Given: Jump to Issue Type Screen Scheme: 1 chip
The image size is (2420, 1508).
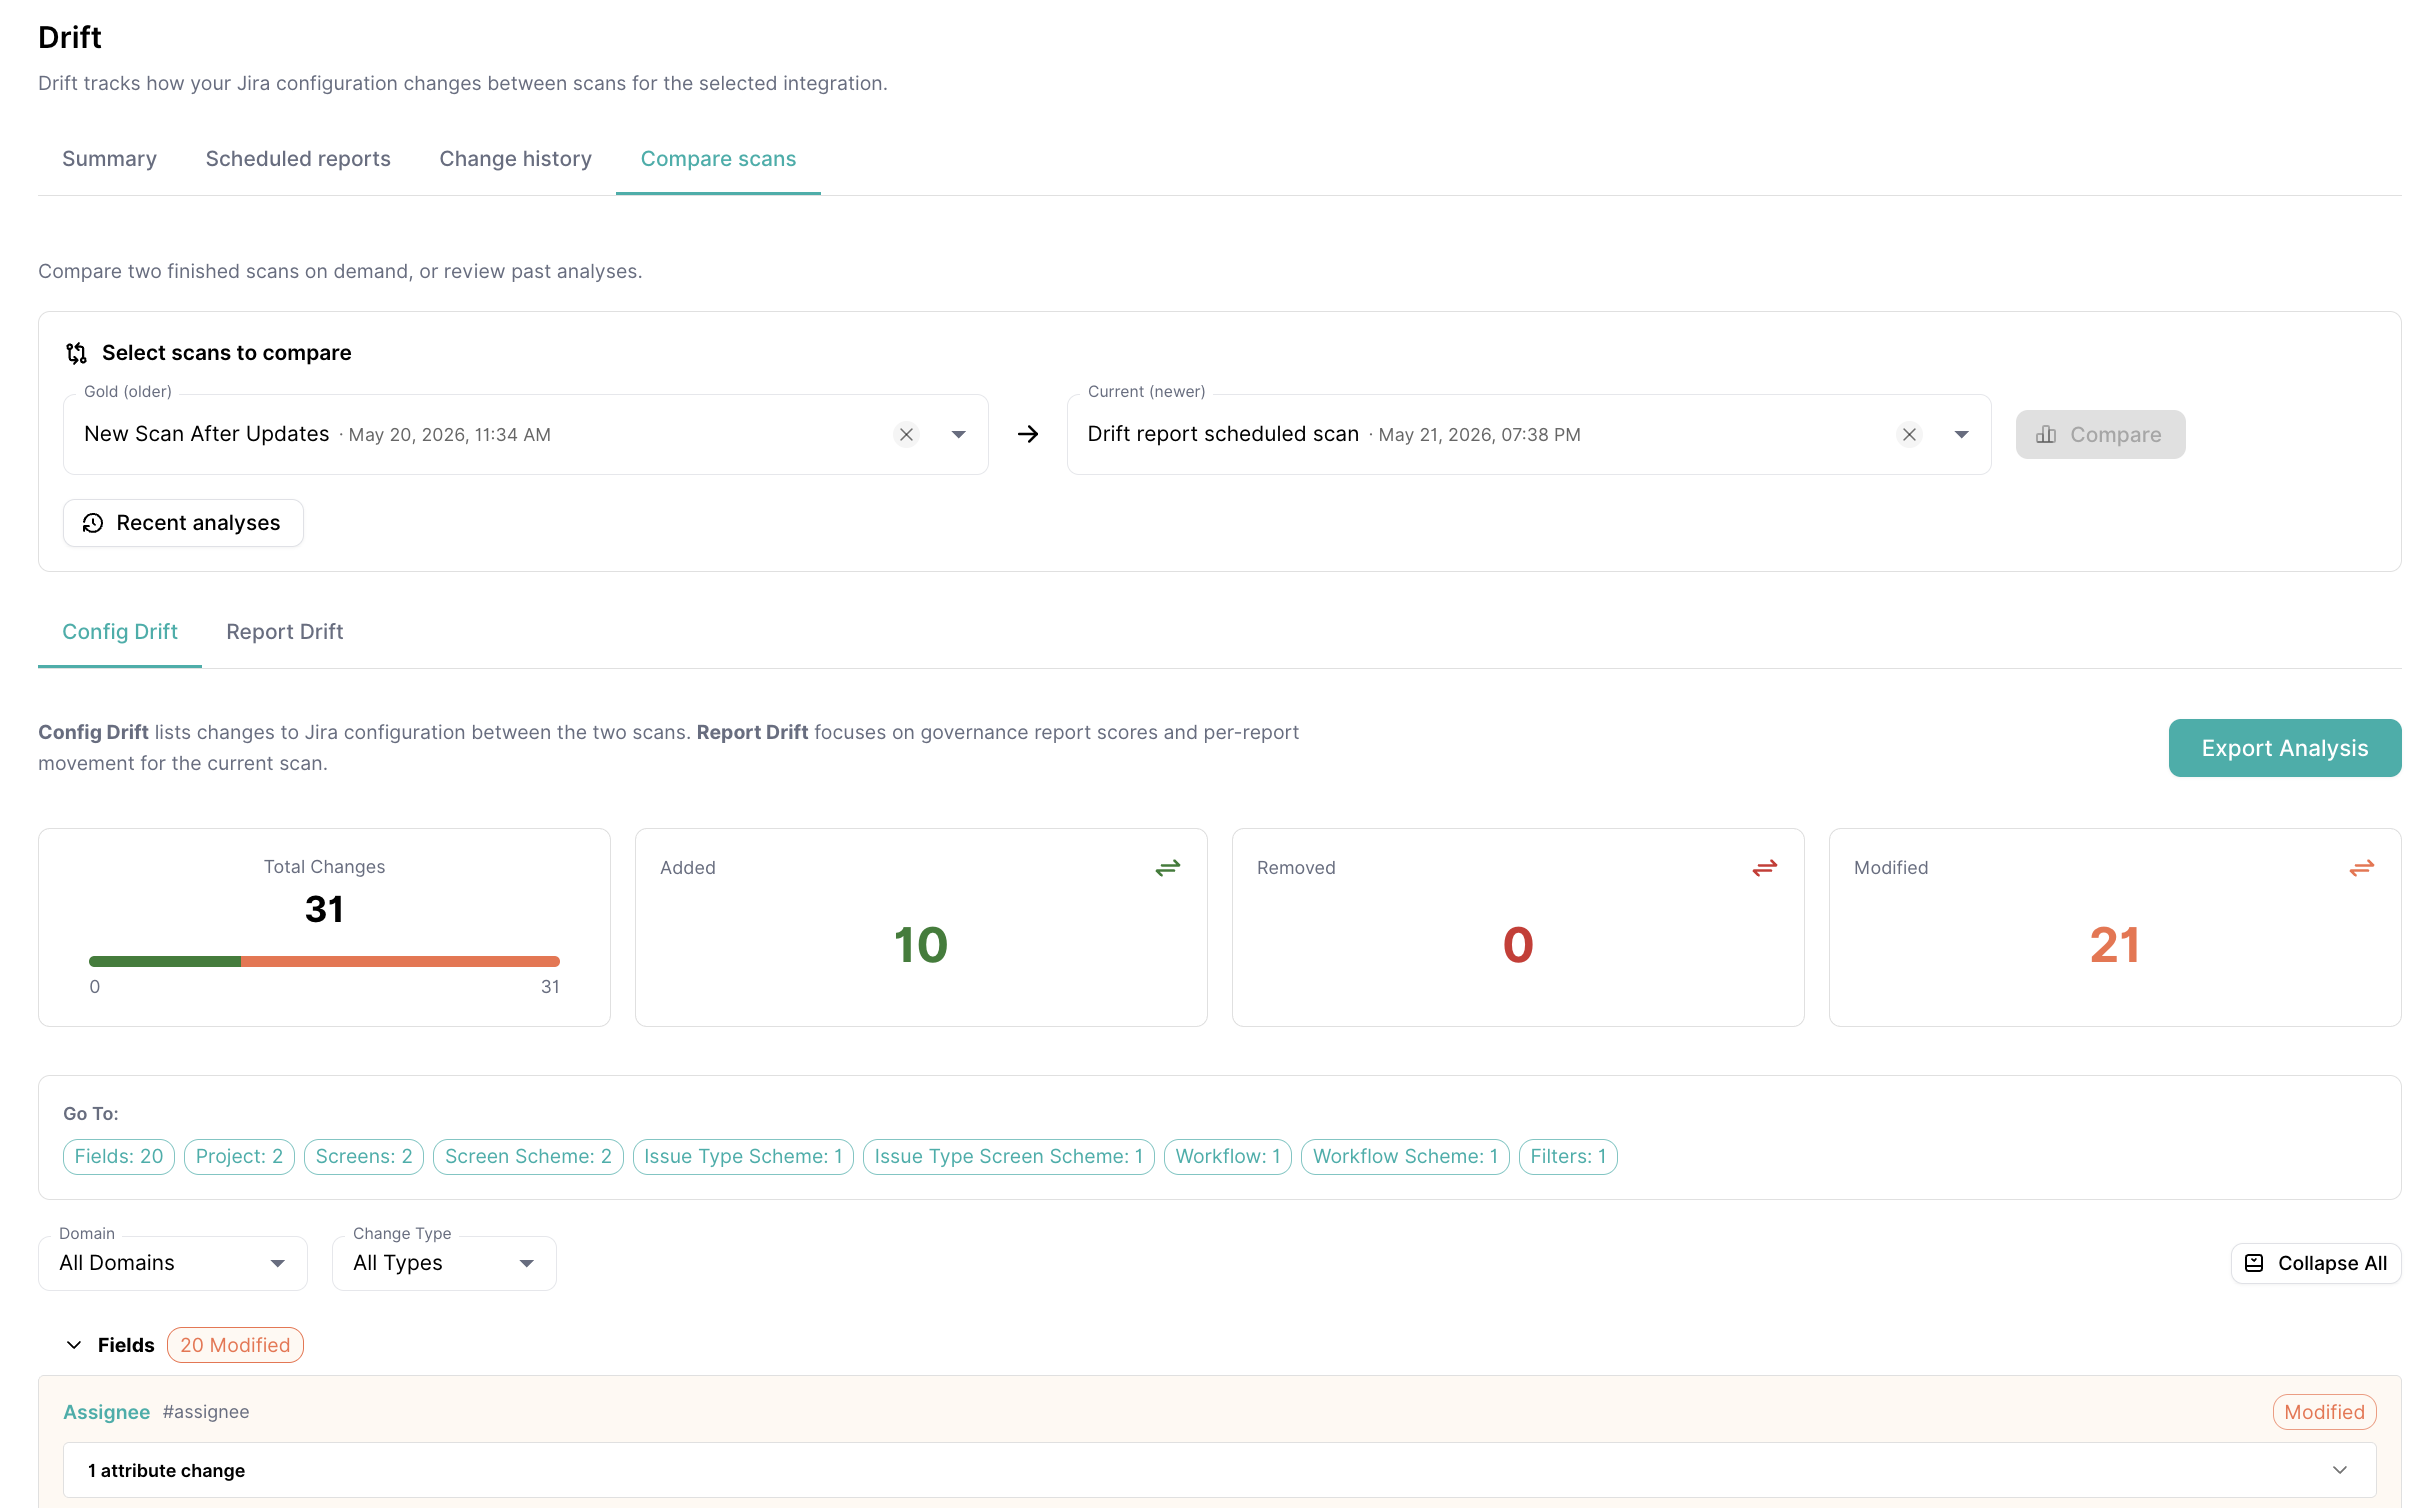Looking at the screenshot, I should pyautogui.click(x=1008, y=1157).
